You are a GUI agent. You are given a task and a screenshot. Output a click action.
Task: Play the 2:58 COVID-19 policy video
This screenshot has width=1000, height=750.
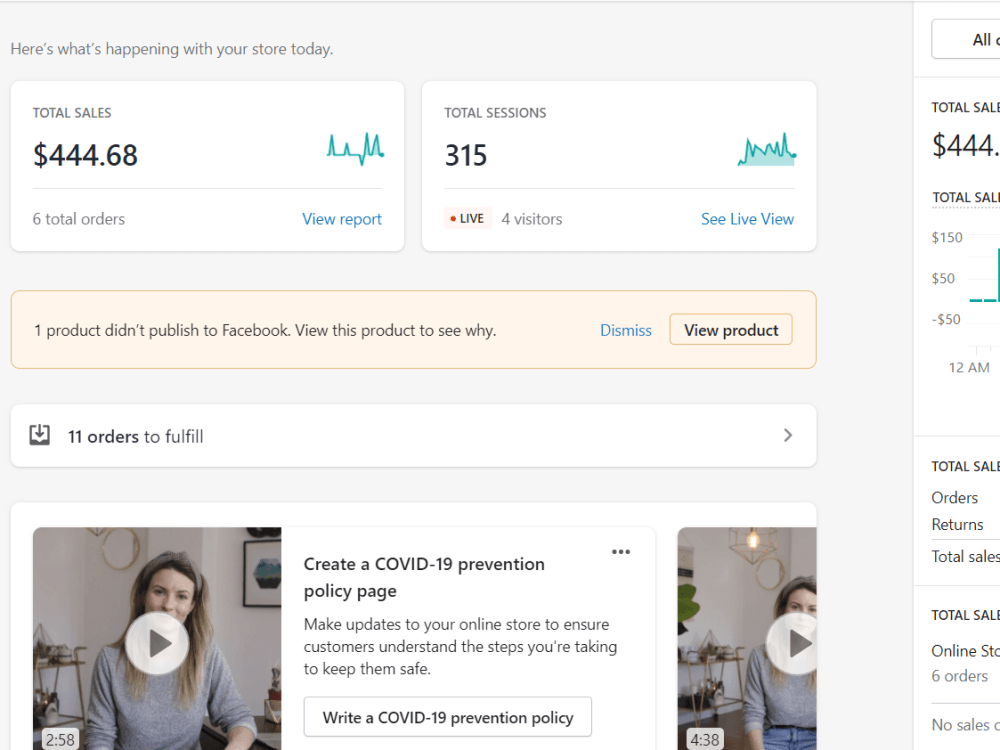[x=157, y=643]
